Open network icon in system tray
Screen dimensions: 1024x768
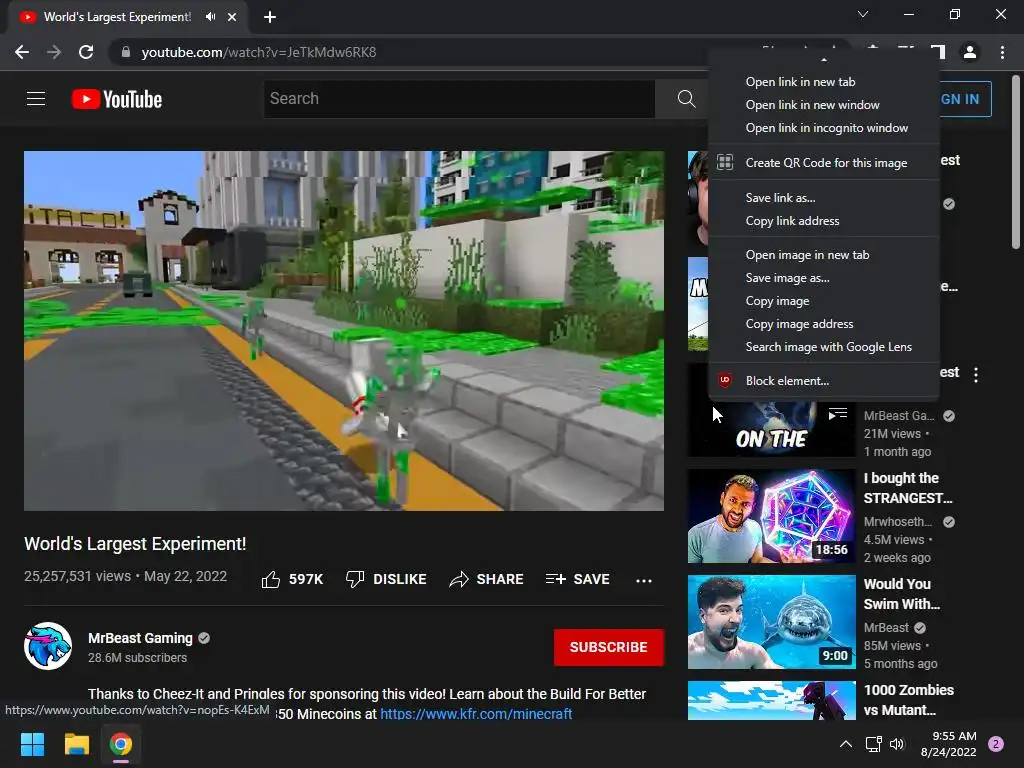pos(874,744)
